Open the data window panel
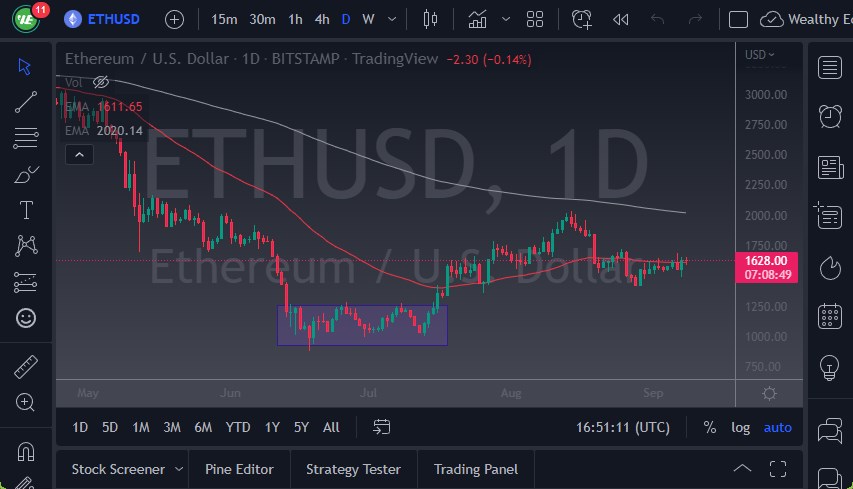Screen dimensions: 853x489 pos(828,215)
